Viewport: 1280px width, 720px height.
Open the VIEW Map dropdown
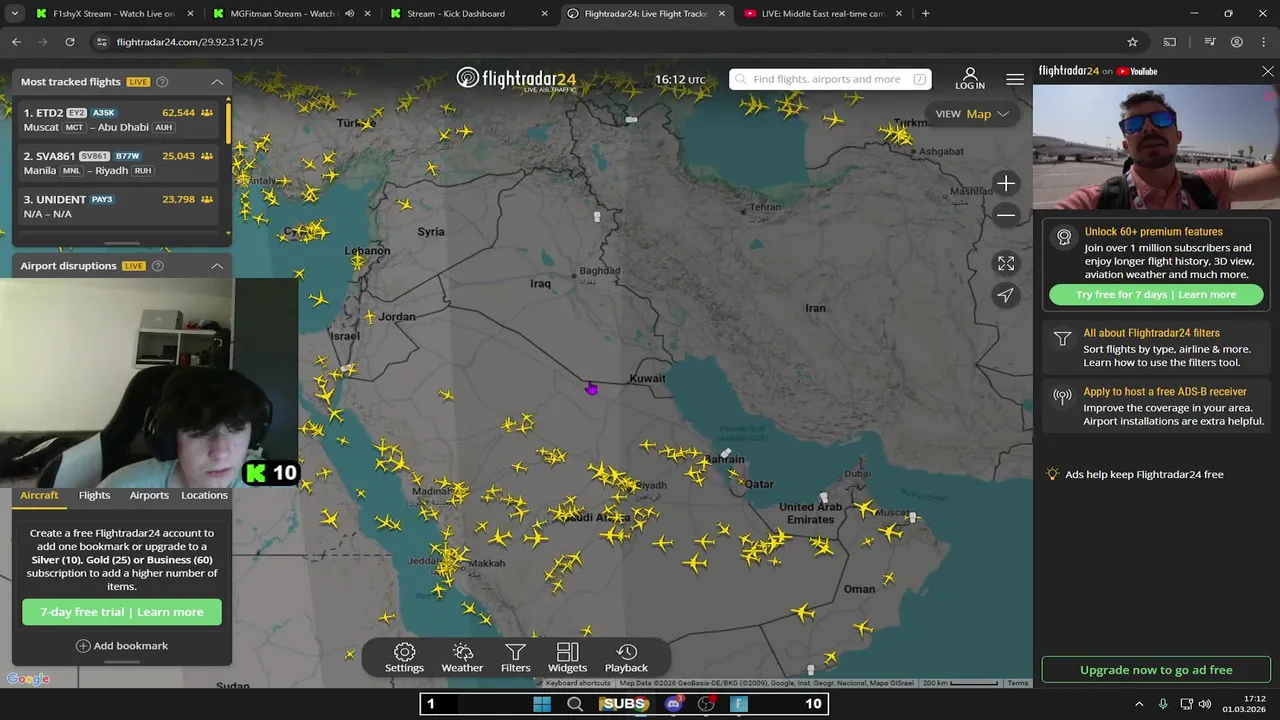coord(972,114)
